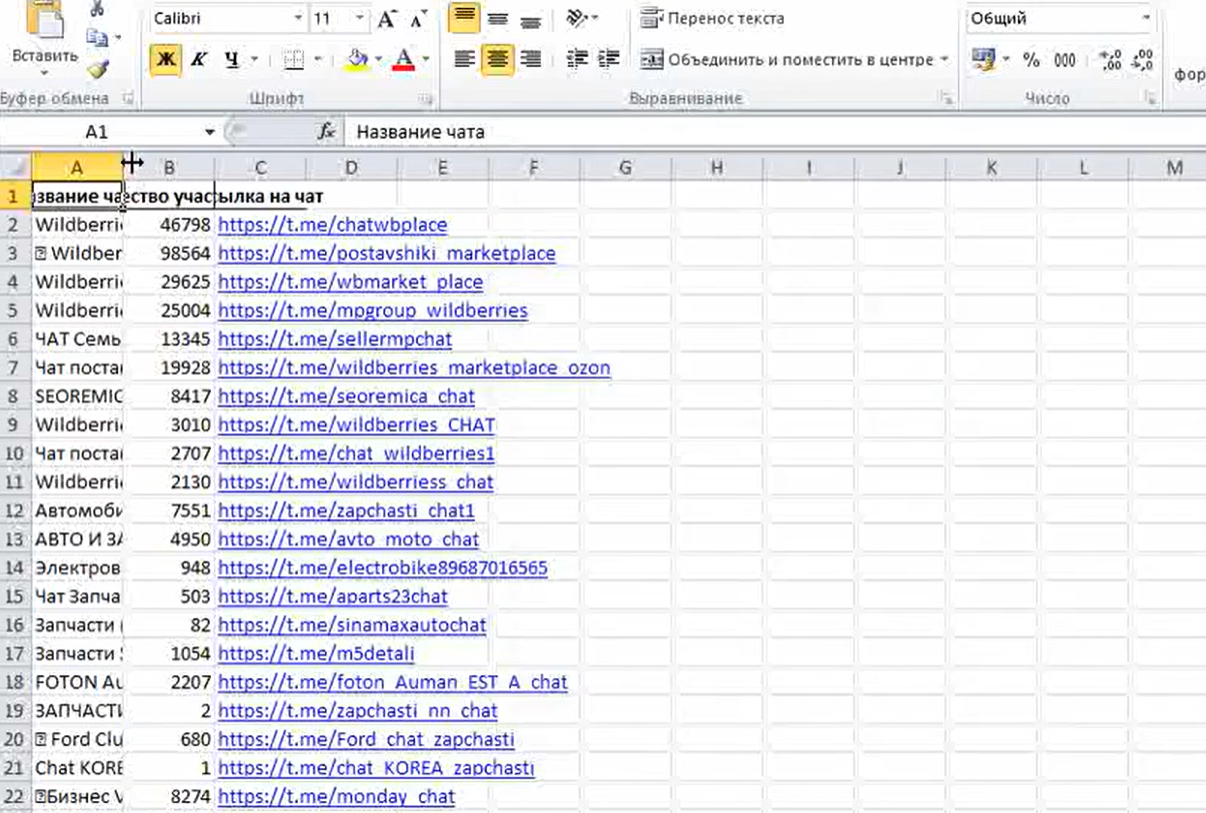Toggle Italic formatting button
Screen dimensions: 1206x813
[198, 60]
